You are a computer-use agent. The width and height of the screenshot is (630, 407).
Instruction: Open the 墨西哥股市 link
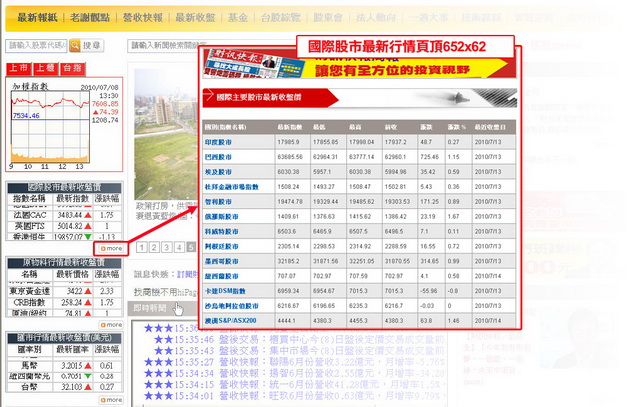pyautogui.click(x=221, y=261)
